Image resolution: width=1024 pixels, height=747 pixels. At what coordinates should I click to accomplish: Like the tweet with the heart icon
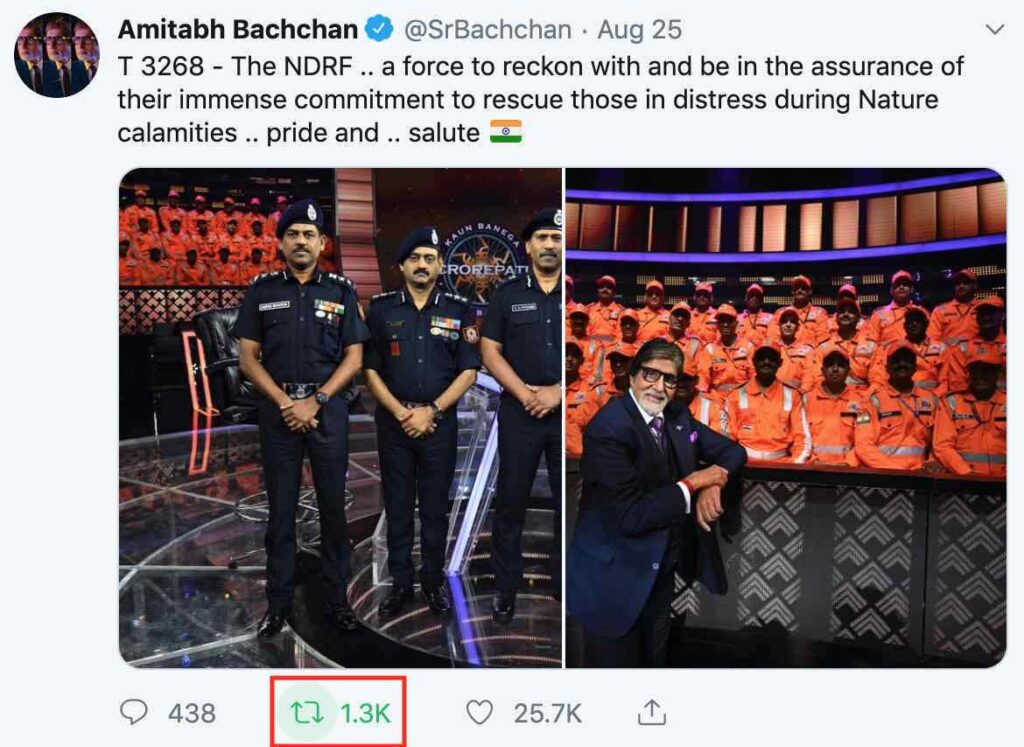pyautogui.click(x=480, y=713)
